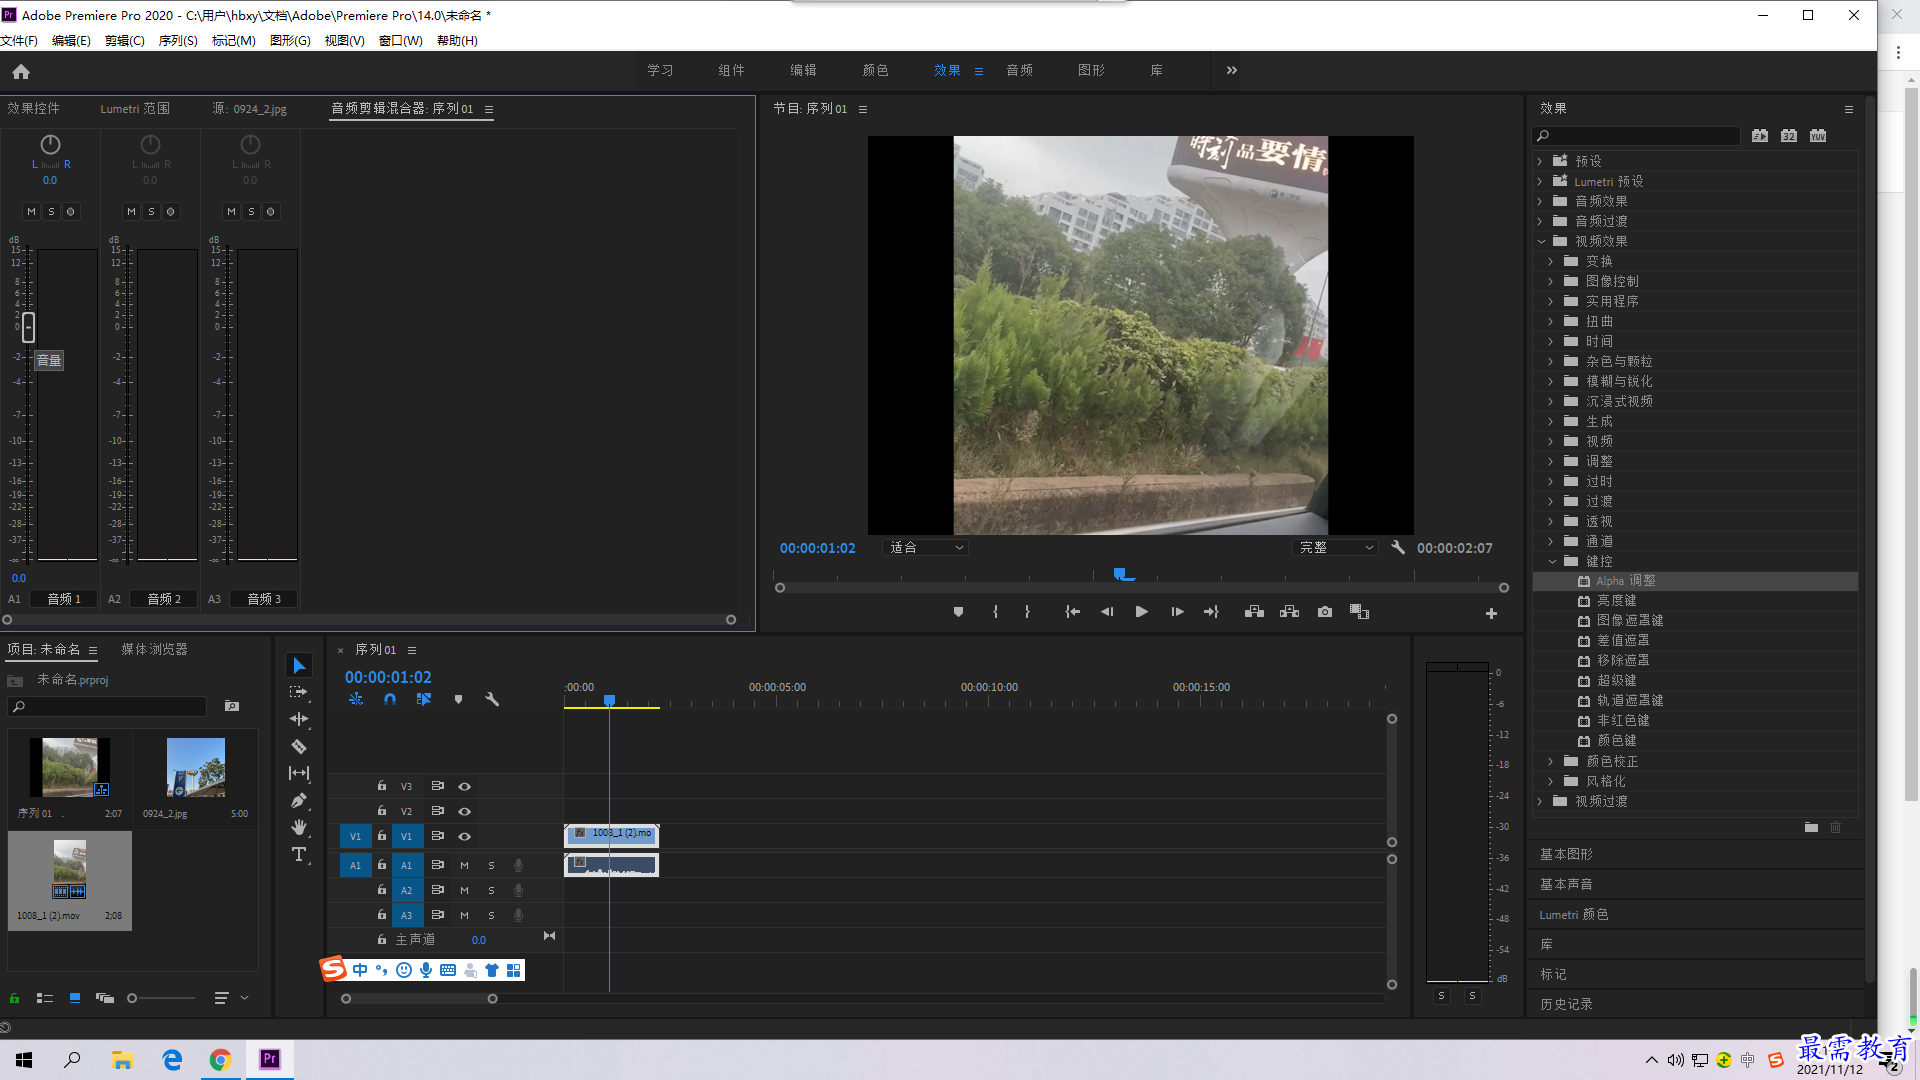This screenshot has width=1920, height=1080.
Task: Click Accelerated Effects filter icon
Action: [1760, 136]
